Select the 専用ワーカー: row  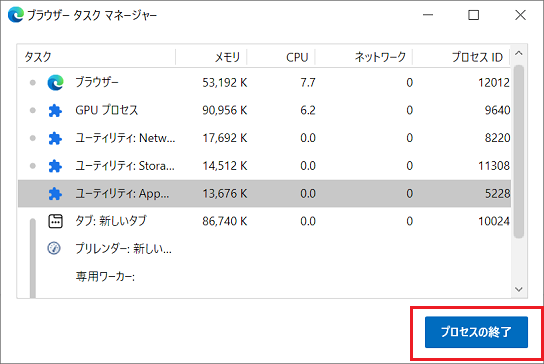pyautogui.click(x=264, y=277)
